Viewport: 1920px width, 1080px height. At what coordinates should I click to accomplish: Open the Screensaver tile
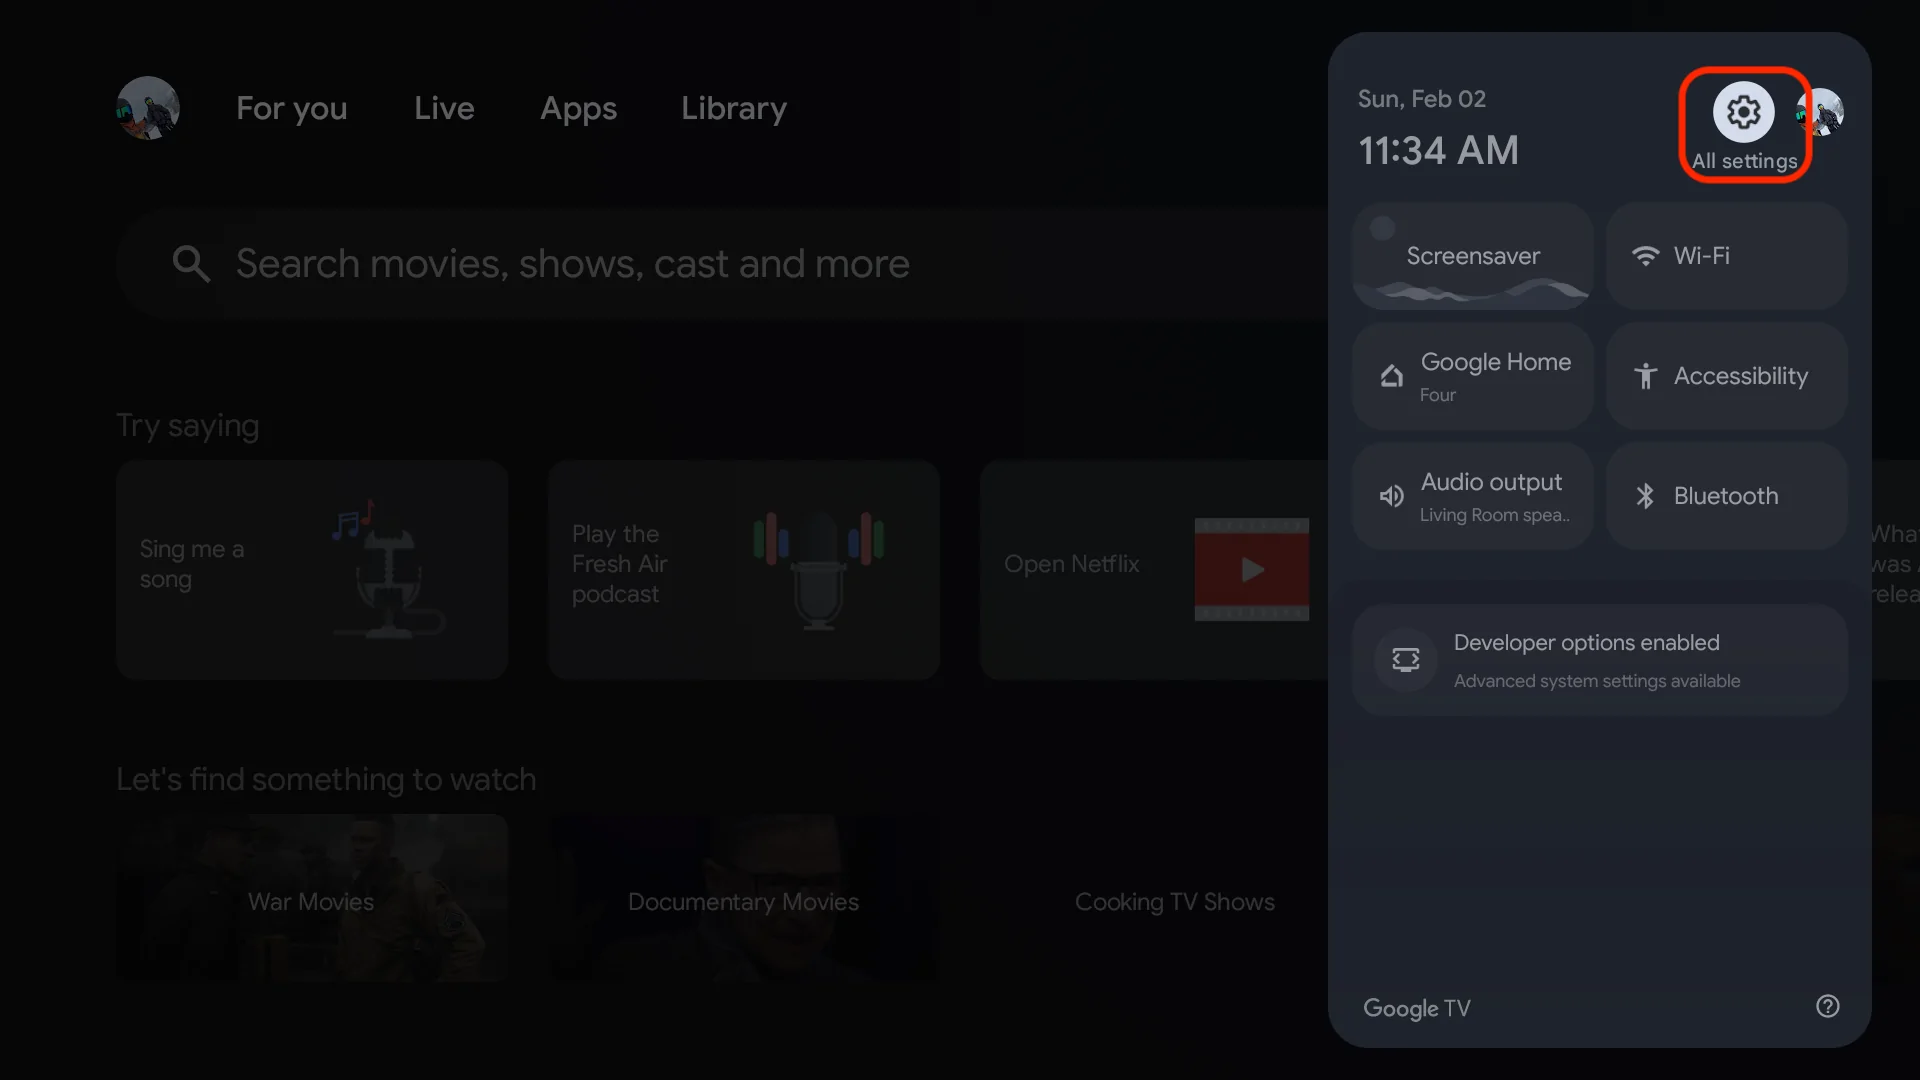click(1473, 256)
